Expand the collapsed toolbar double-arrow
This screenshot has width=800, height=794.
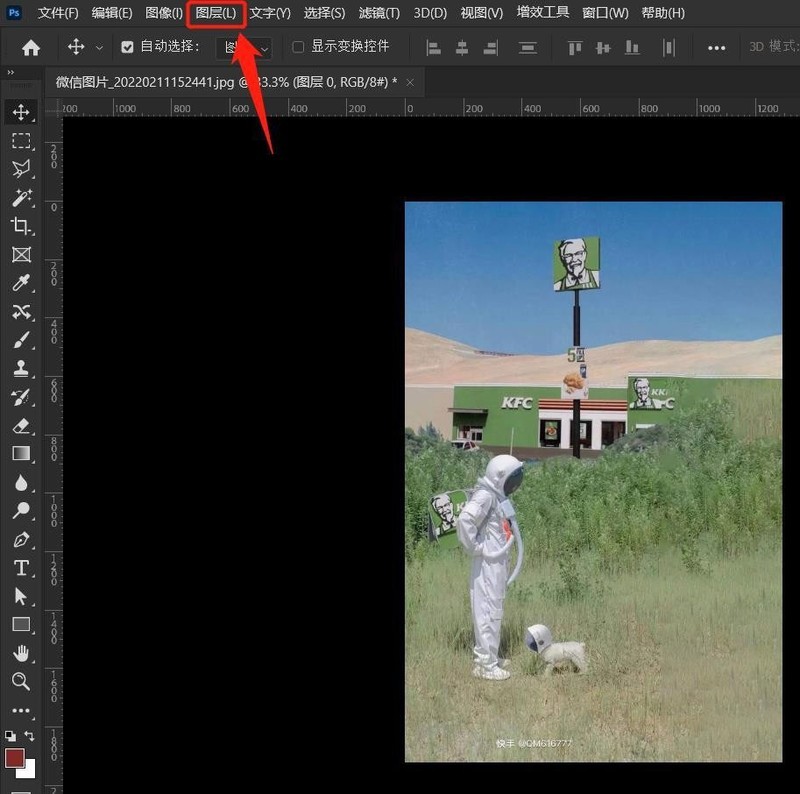coord(10,72)
